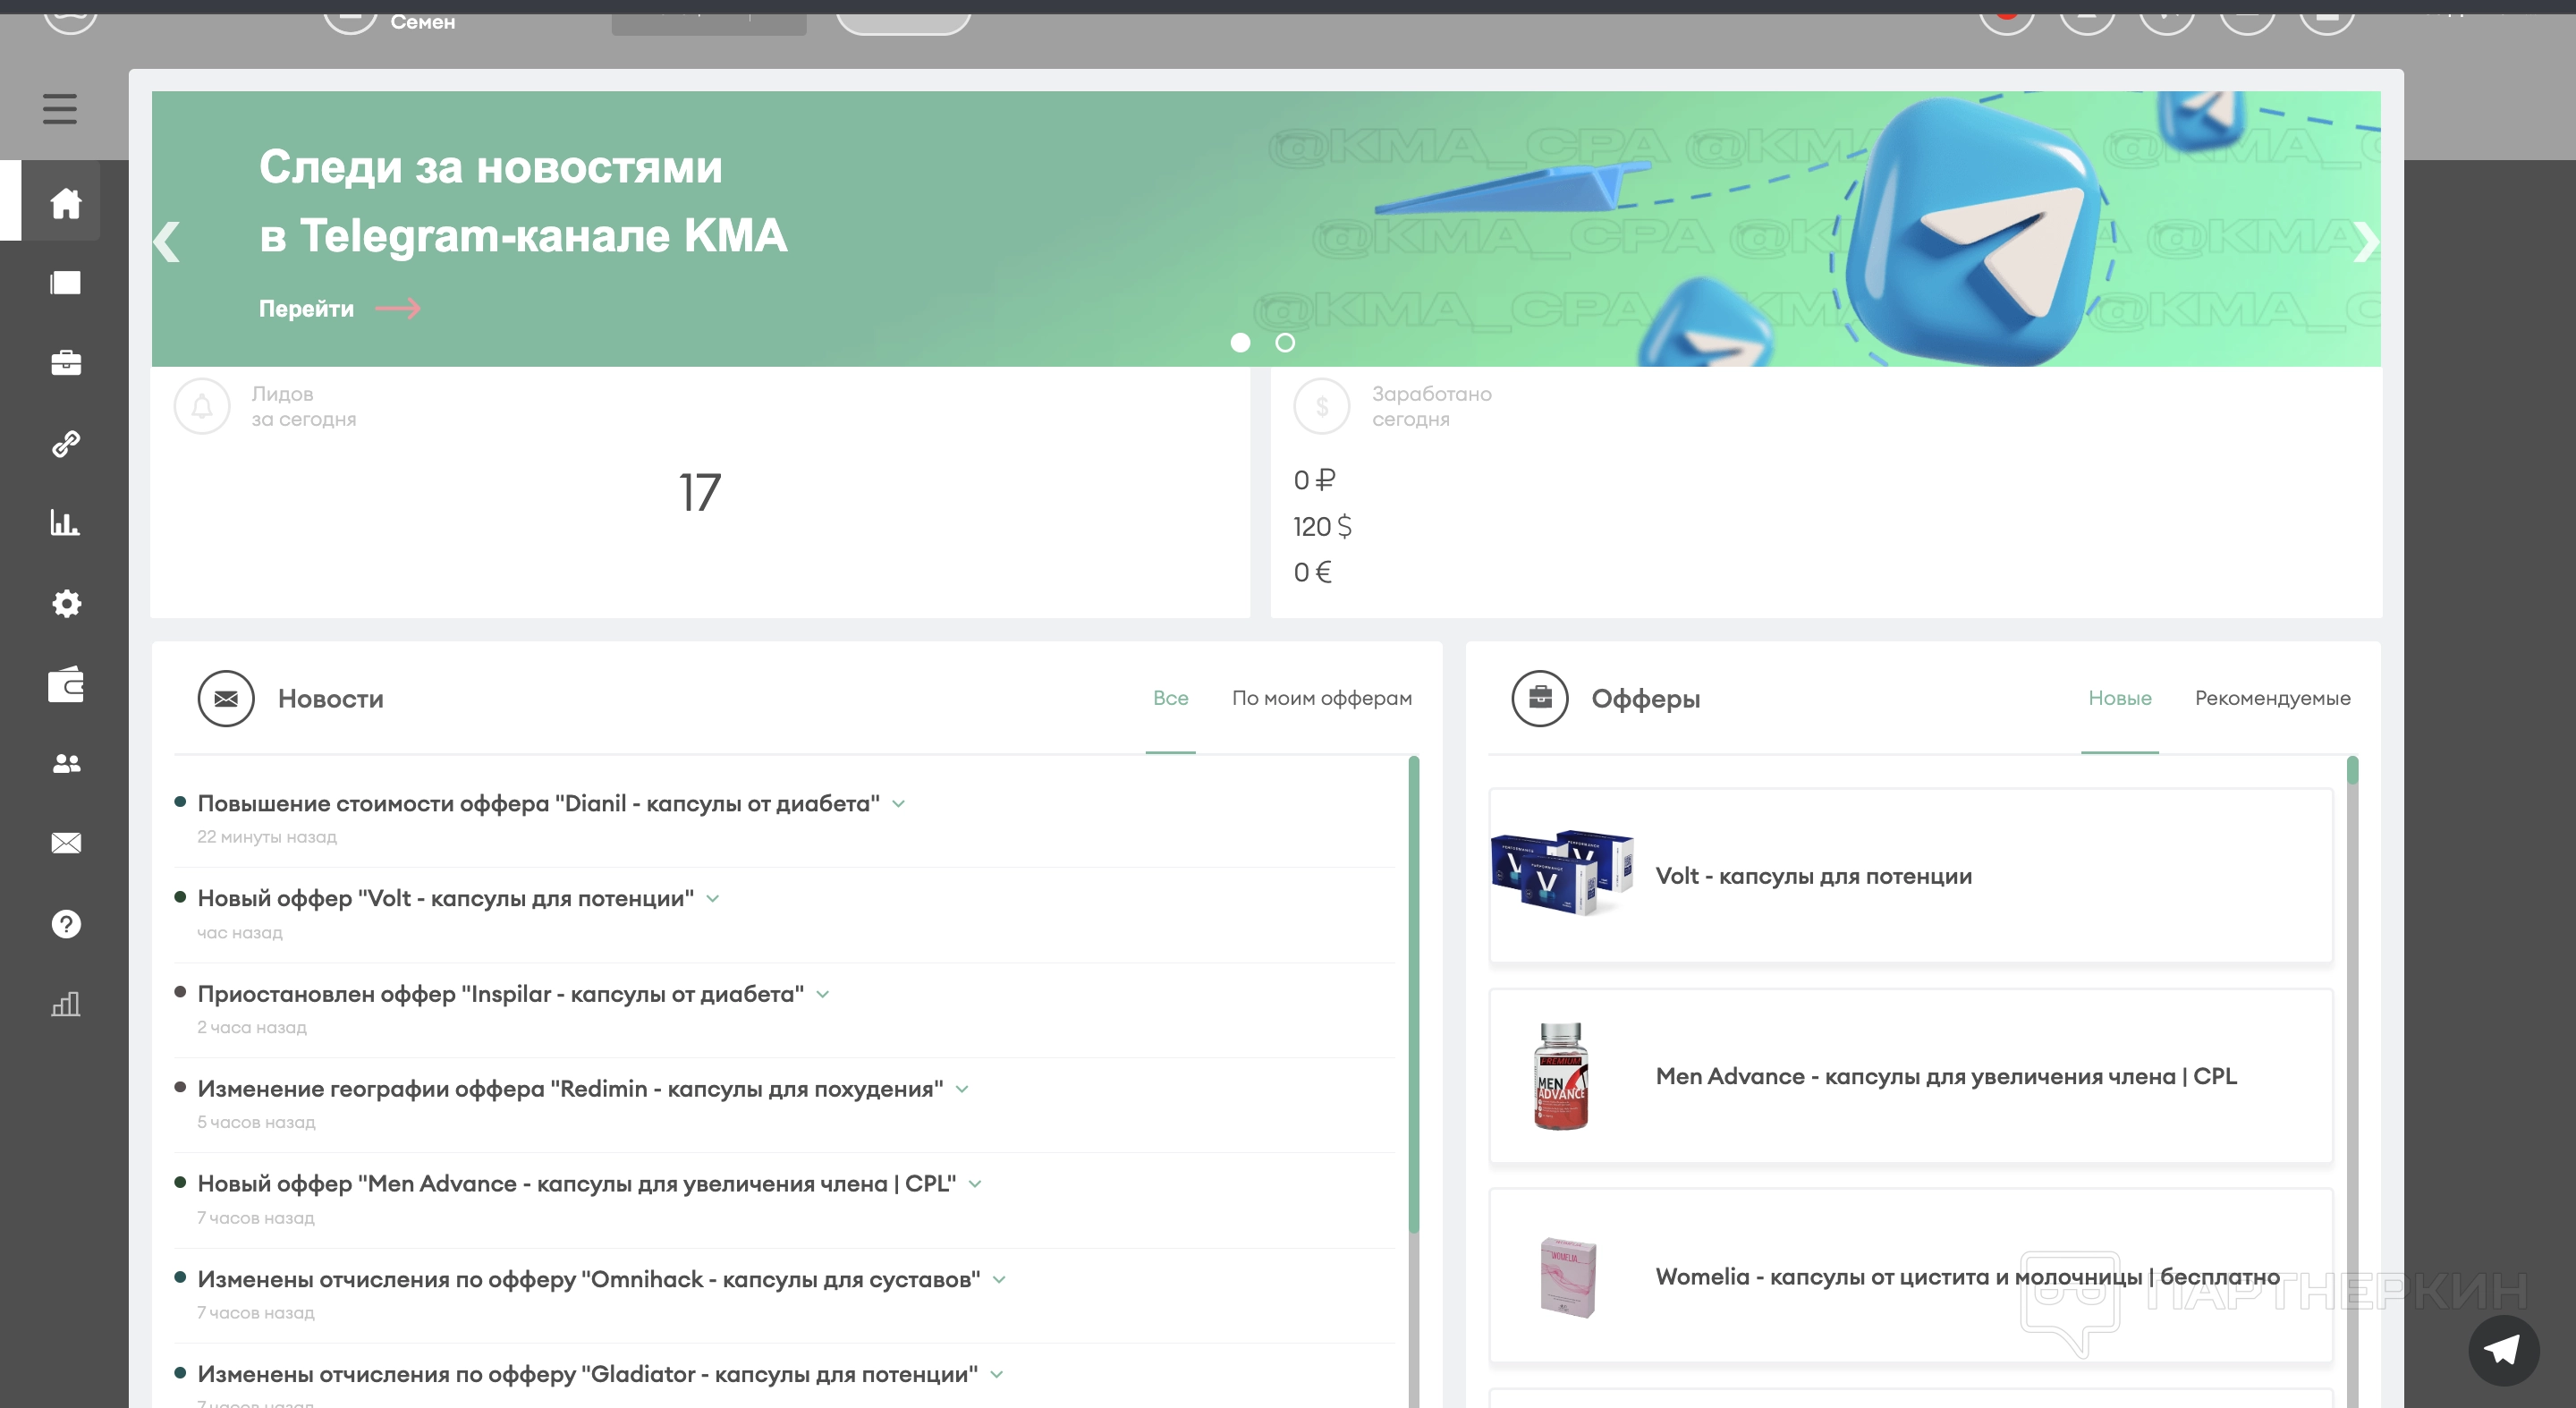The width and height of the screenshot is (2576, 1408).
Task: Open the question mark help icon
Action: pyautogui.click(x=66, y=924)
